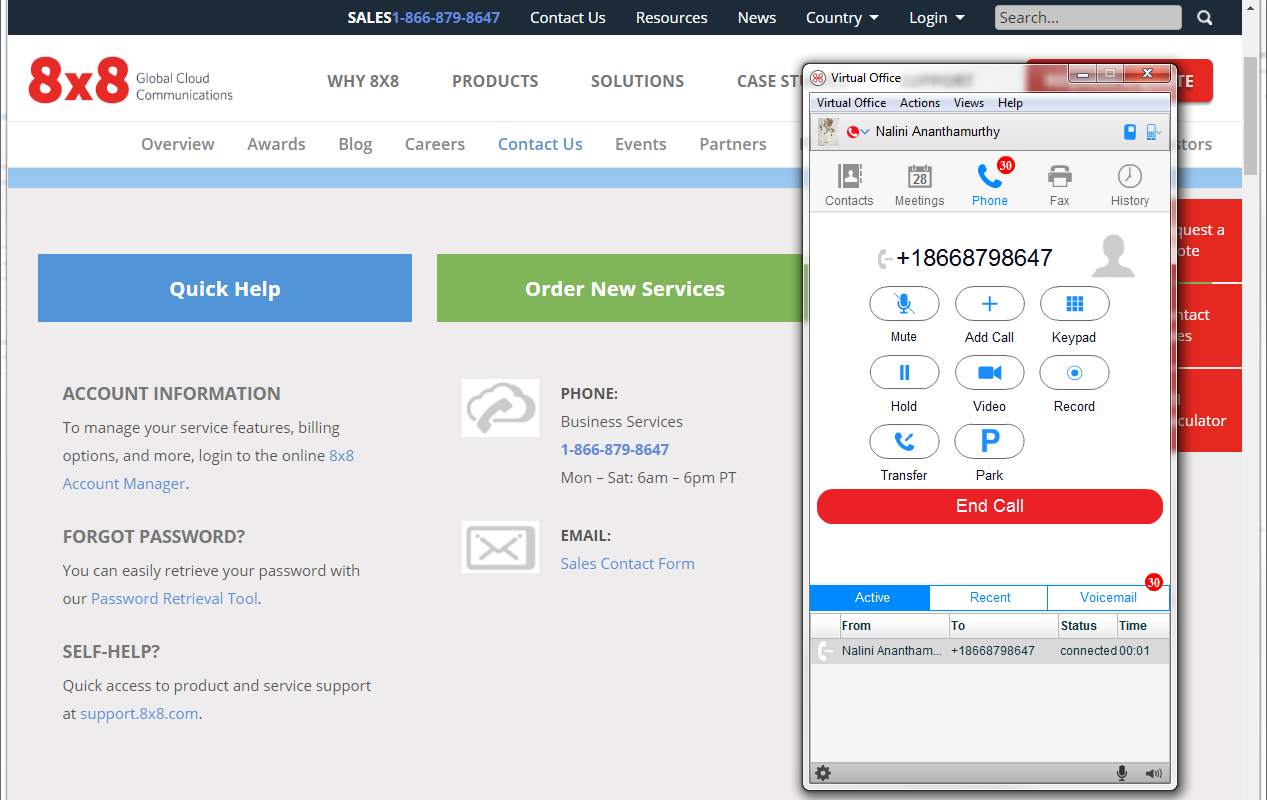The height and width of the screenshot is (800, 1267).
Task: Click the 1-866-879-8647 phone link under PHONE
Action: click(615, 450)
